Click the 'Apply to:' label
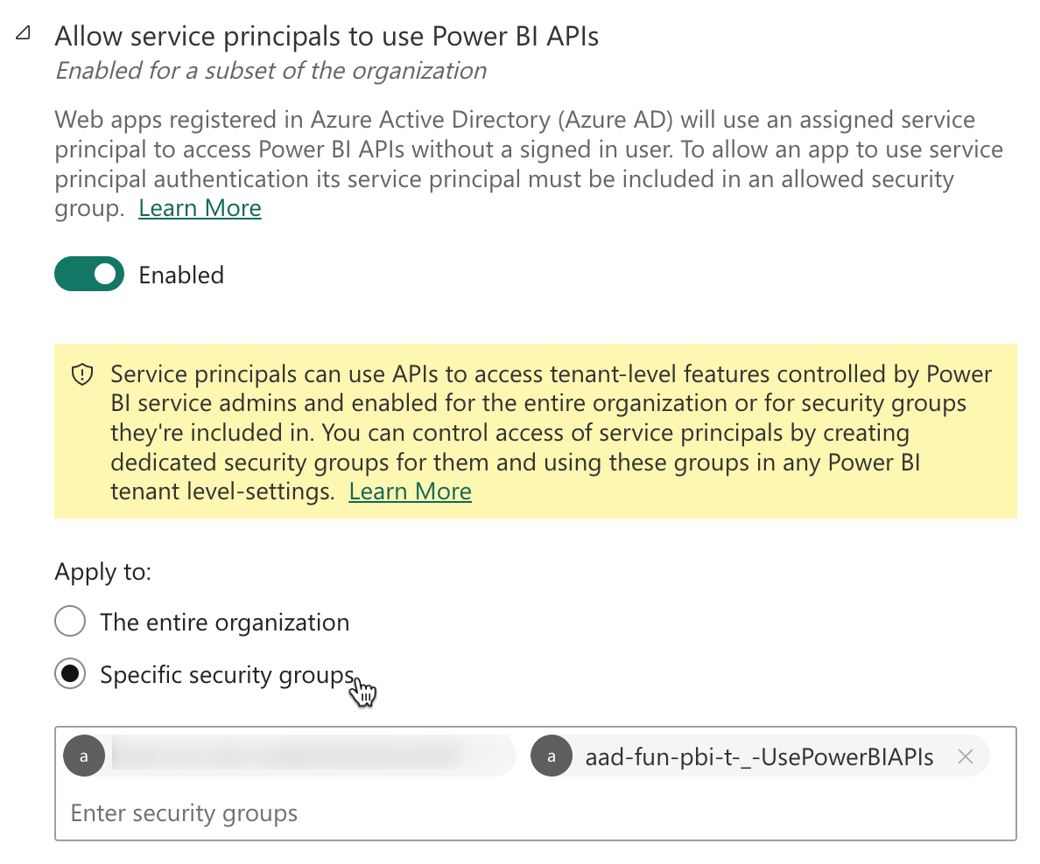Viewport: 1040px width, 864px height. pos(103,572)
